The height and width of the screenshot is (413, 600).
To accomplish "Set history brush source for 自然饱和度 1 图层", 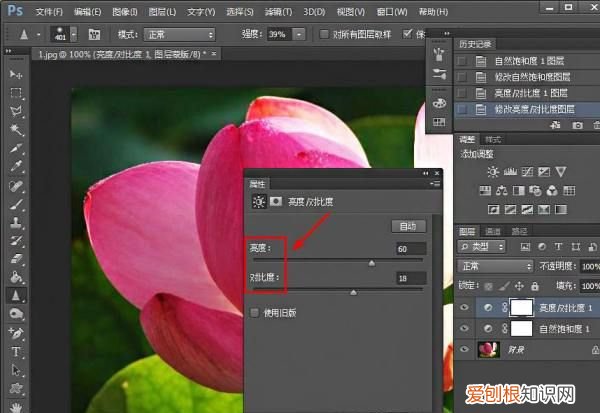I will coord(462,61).
